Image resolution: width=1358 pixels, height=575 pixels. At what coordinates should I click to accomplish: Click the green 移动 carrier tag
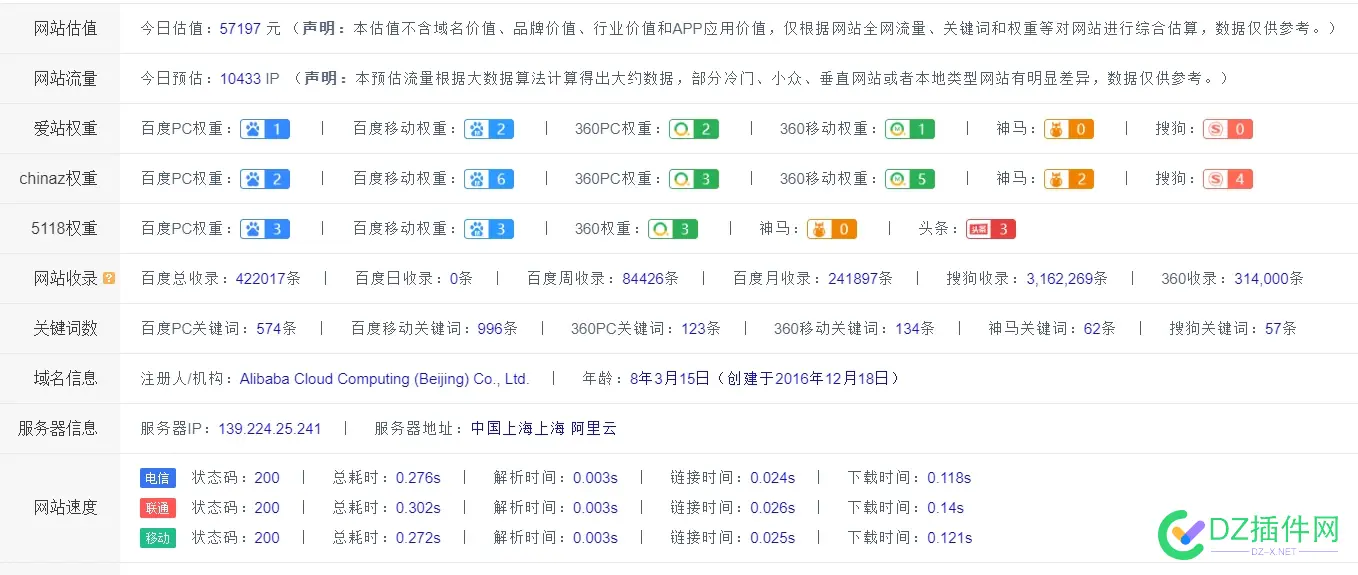coord(157,538)
